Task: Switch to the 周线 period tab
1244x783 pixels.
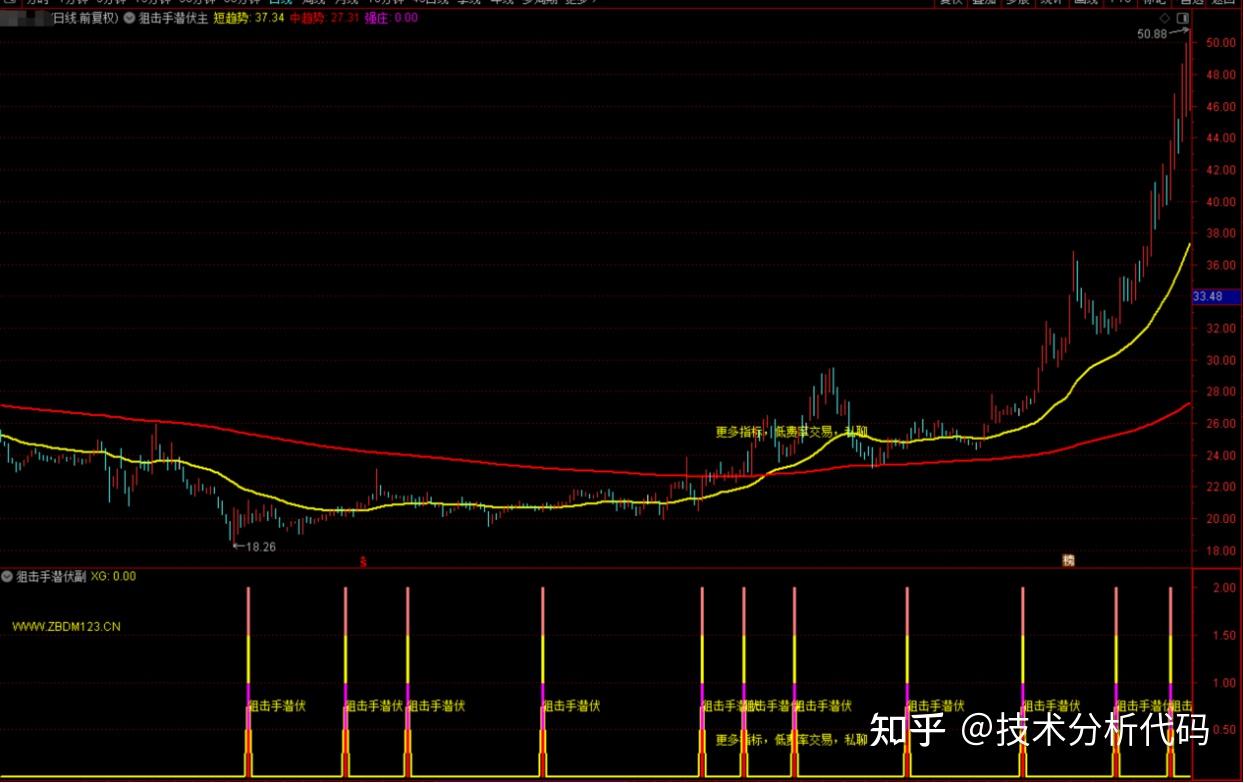Action: click(315, 2)
